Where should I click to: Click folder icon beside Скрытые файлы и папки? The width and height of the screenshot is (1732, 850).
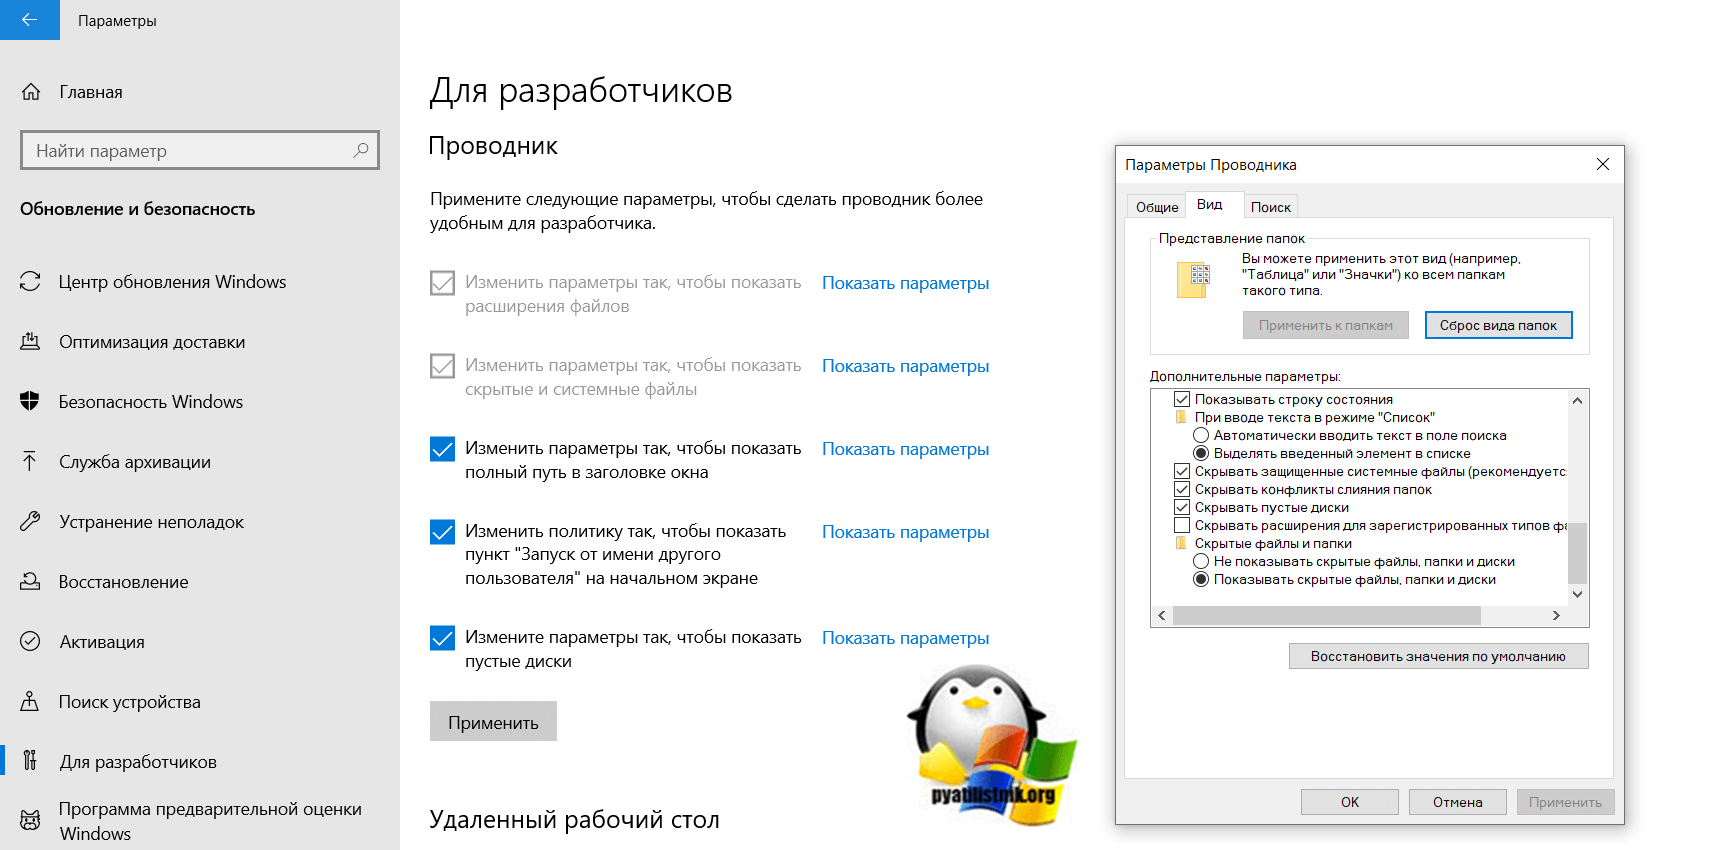1181,543
